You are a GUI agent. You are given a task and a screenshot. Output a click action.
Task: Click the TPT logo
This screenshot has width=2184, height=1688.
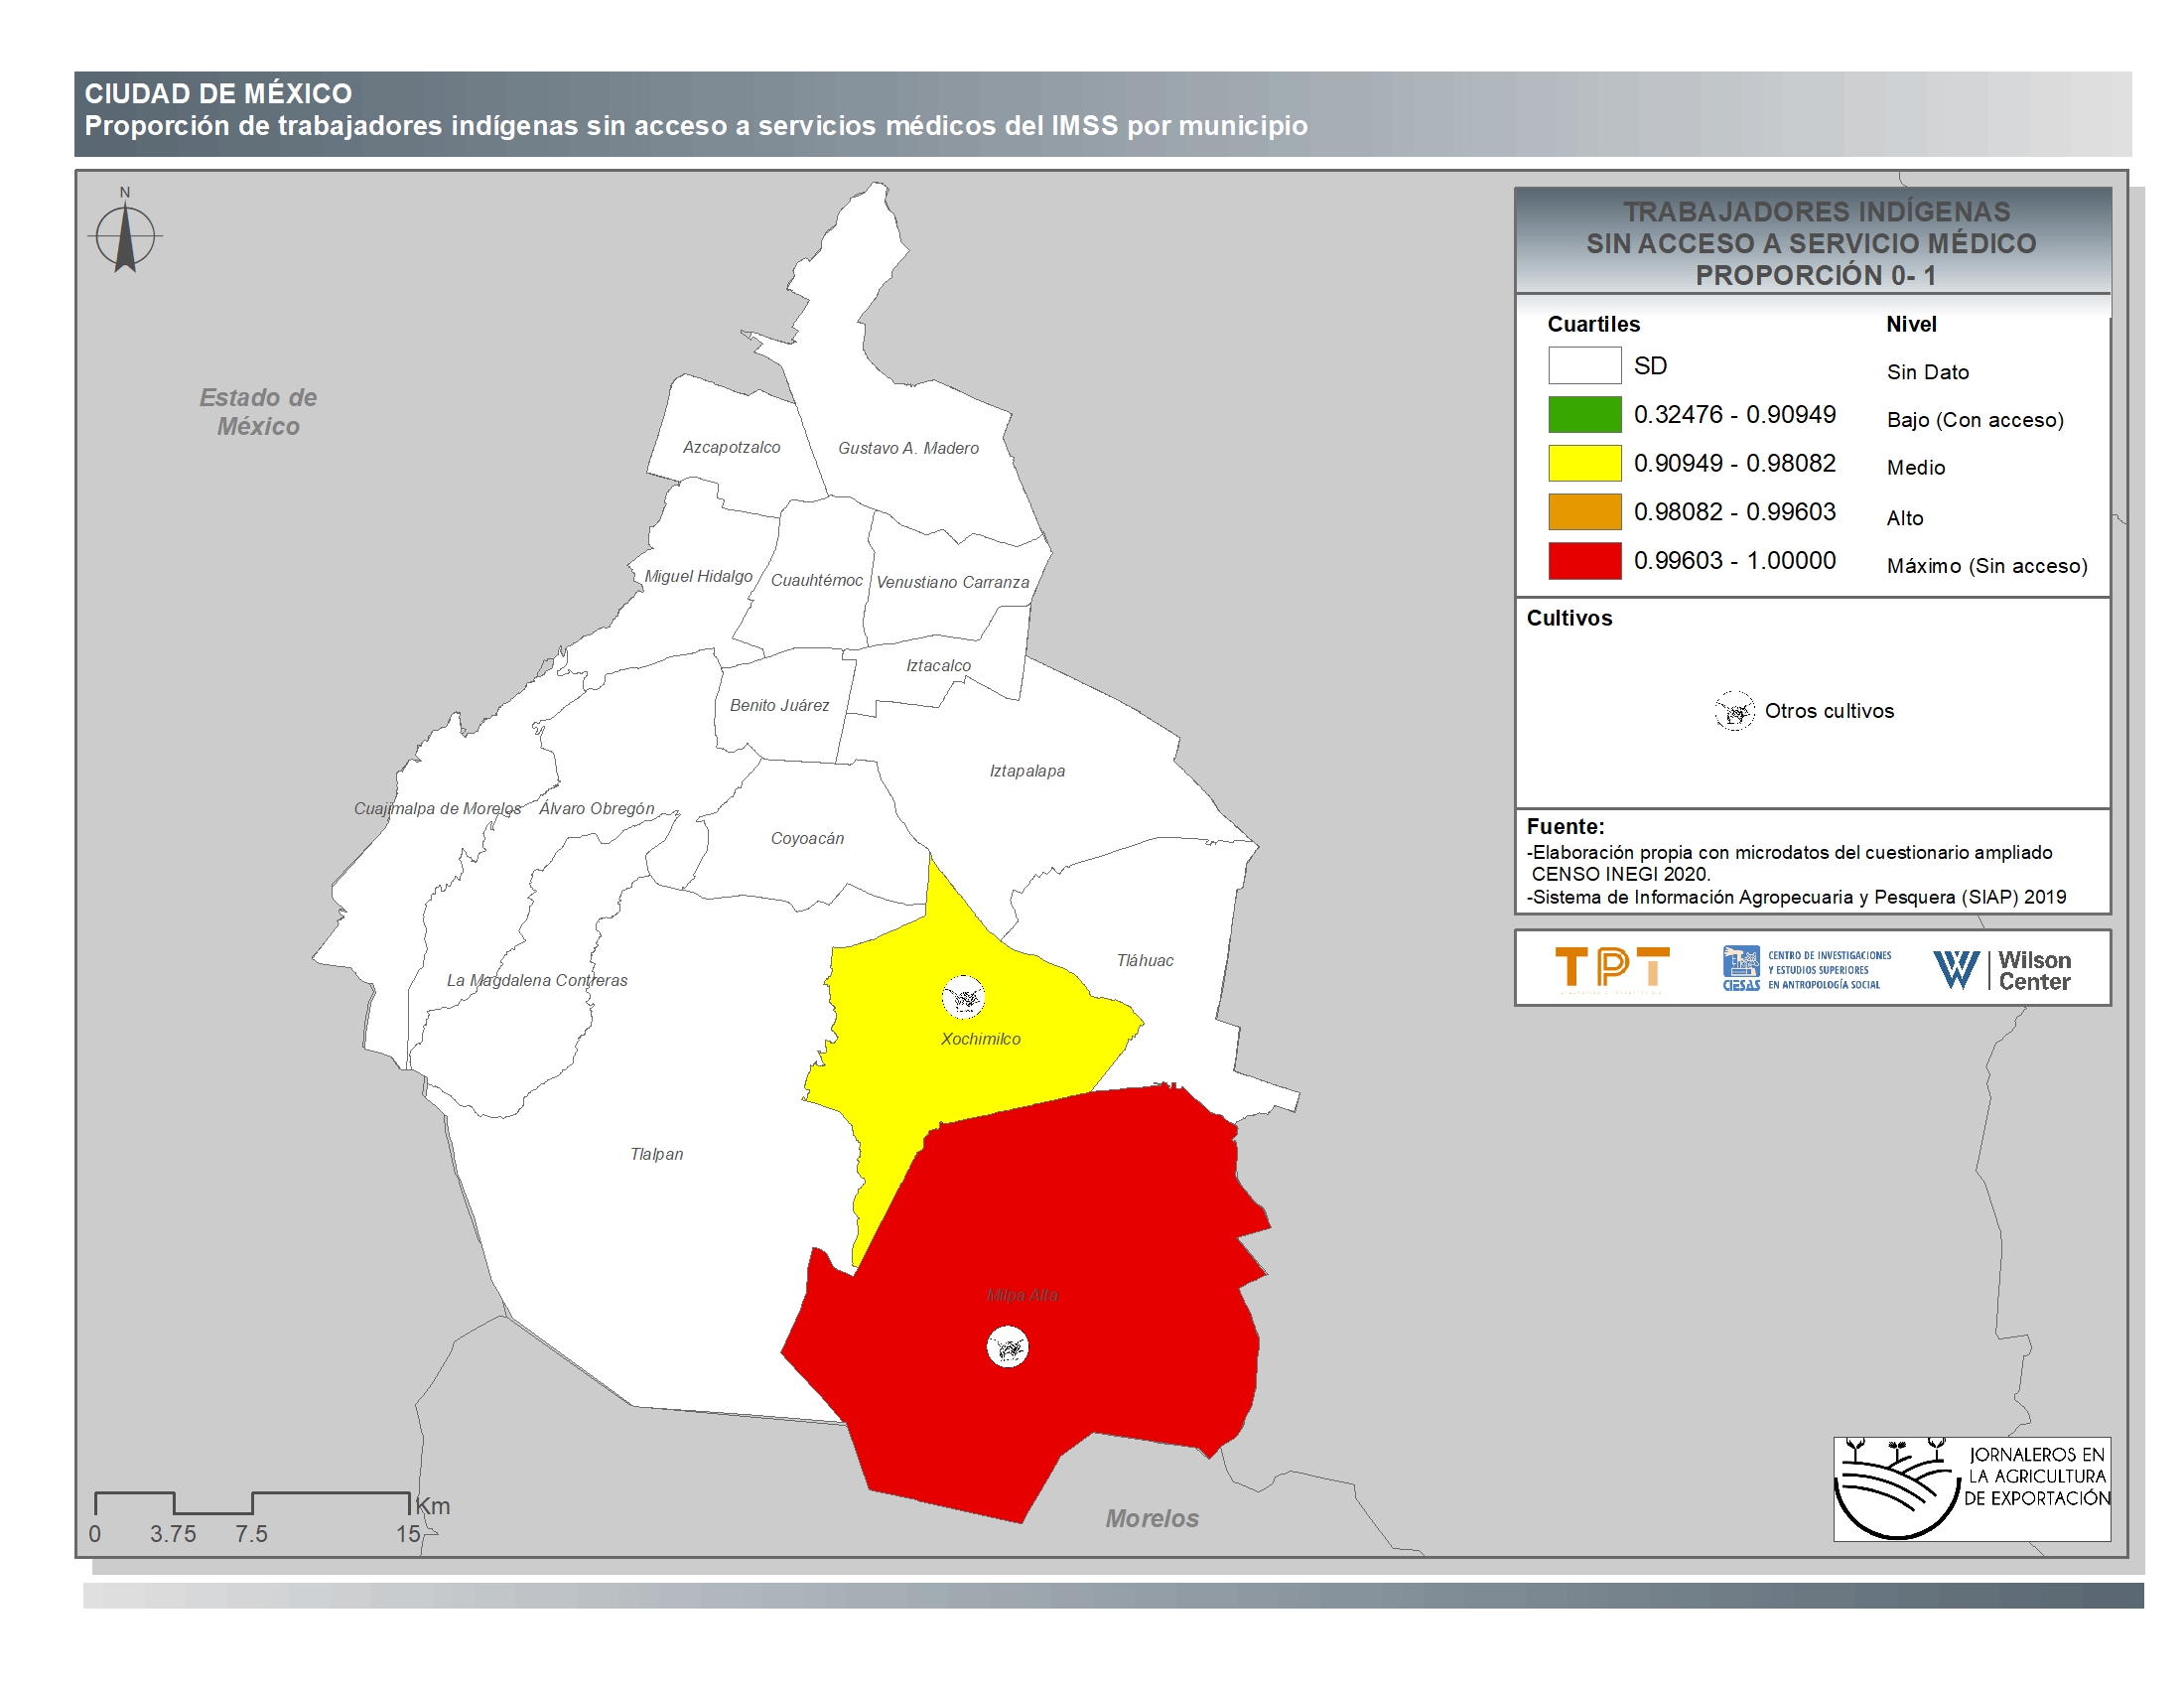[1612, 968]
